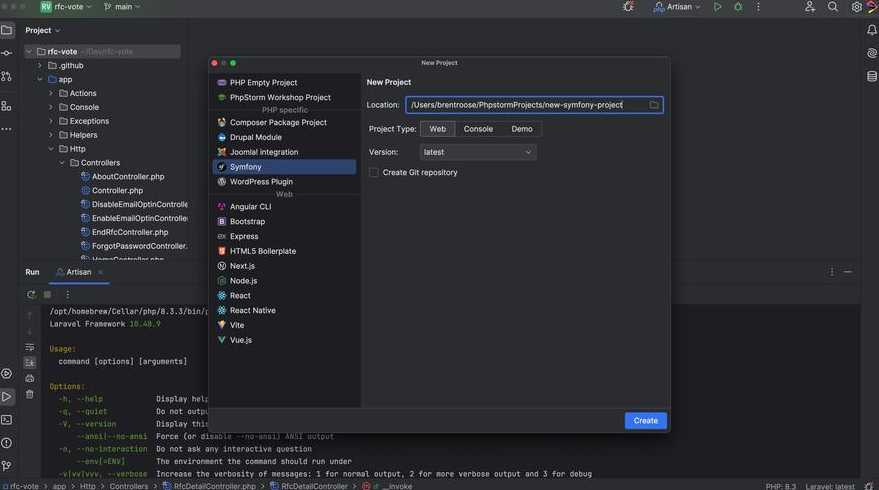Print the Run console output
The height and width of the screenshot is (490, 879).
tap(30, 378)
